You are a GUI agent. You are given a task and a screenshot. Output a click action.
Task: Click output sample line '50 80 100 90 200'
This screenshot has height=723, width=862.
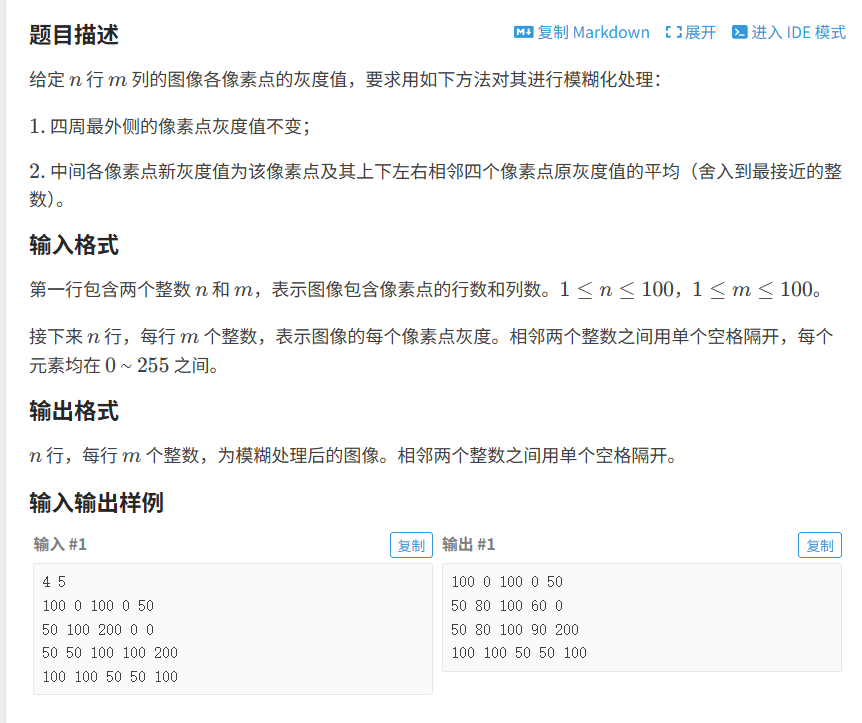(515, 630)
